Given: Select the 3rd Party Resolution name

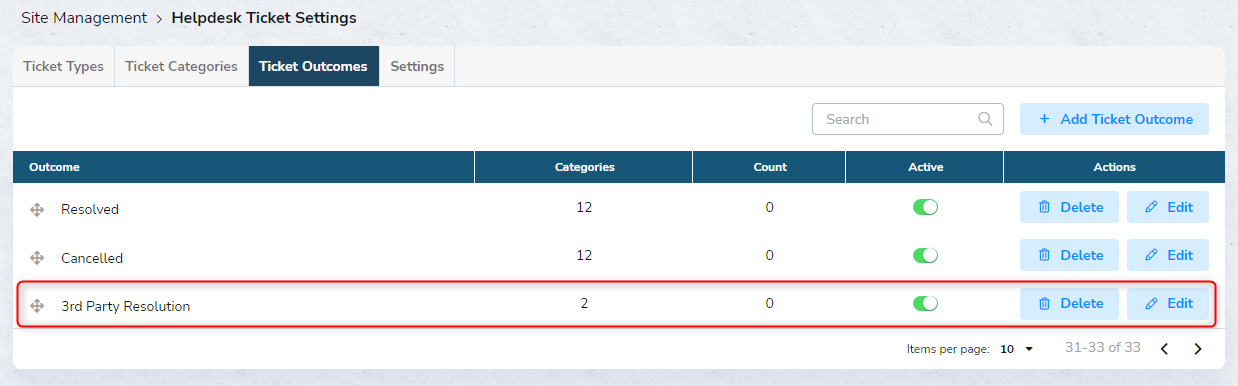Looking at the screenshot, I should (x=125, y=306).
